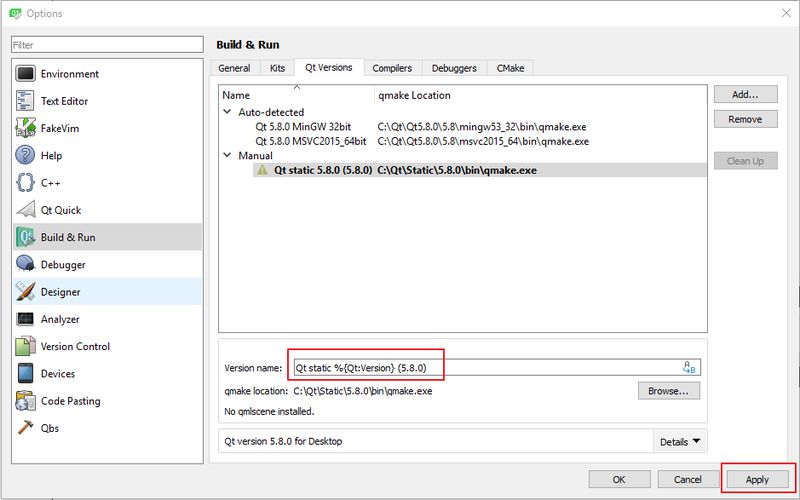Open the Qt Quick paper plane icon
800x500 pixels.
tap(26, 210)
